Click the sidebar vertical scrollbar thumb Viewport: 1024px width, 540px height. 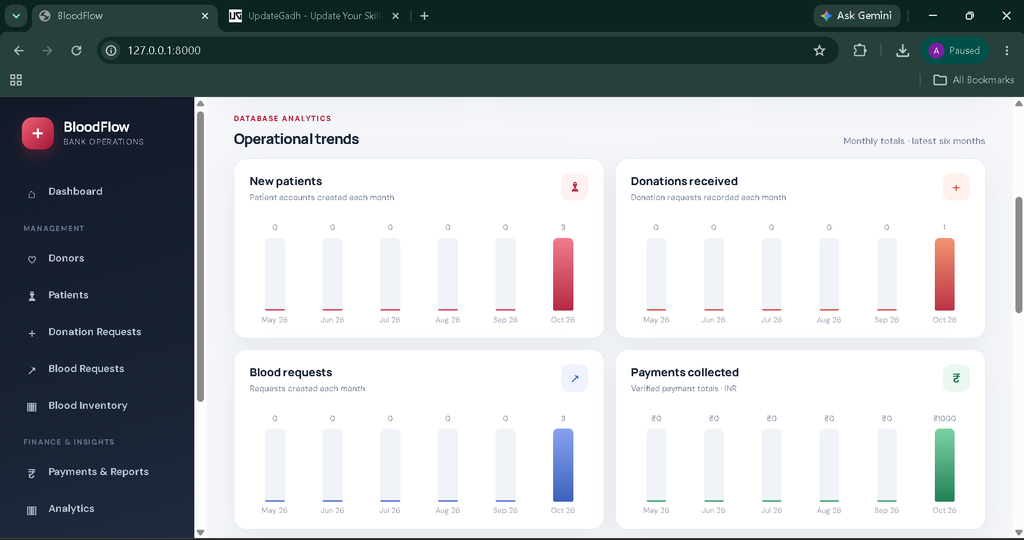pyautogui.click(x=200, y=257)
